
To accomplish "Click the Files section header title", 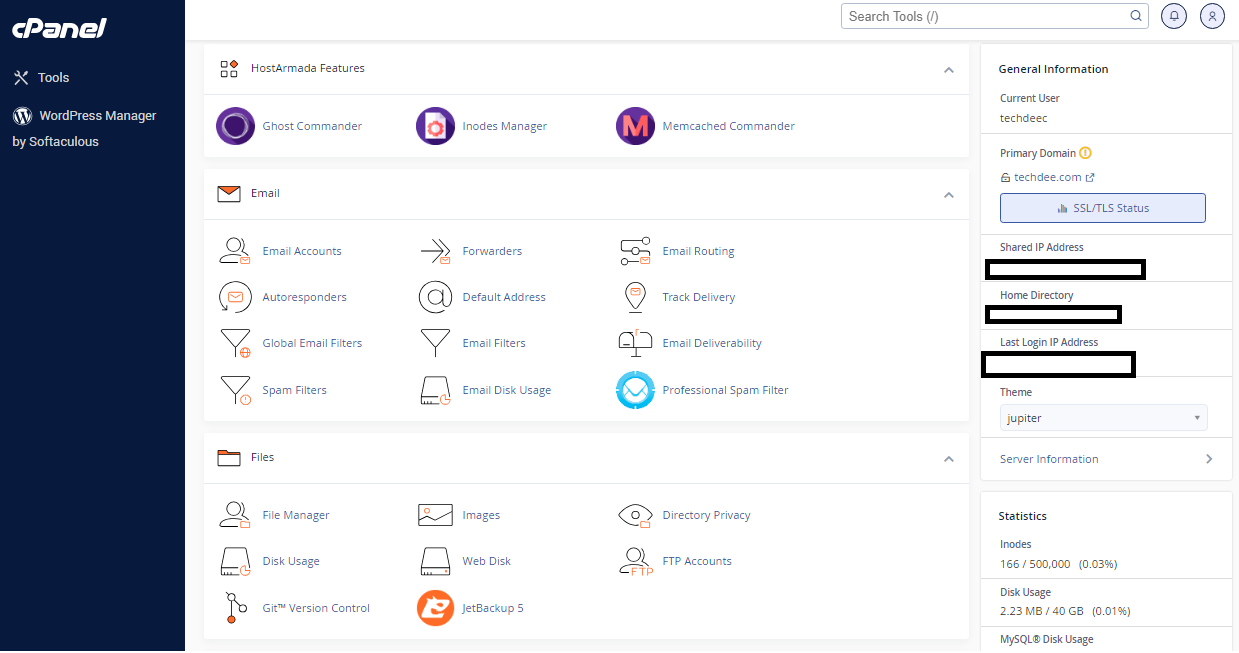I will 262,457.
